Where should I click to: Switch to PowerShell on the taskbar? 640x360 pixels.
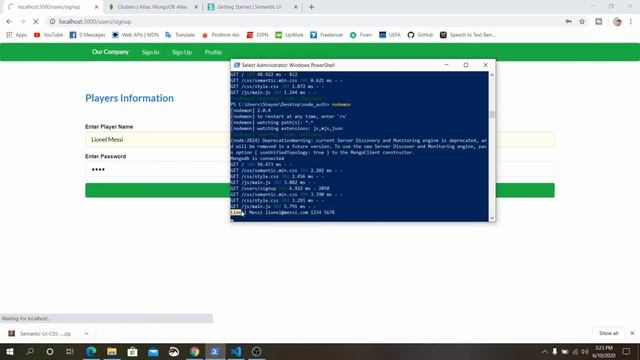click(215, 351)
